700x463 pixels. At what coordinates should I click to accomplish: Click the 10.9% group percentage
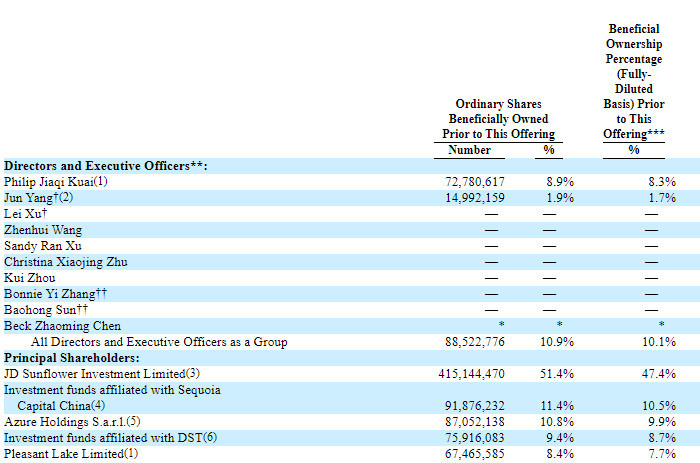(x=557, y=342)
